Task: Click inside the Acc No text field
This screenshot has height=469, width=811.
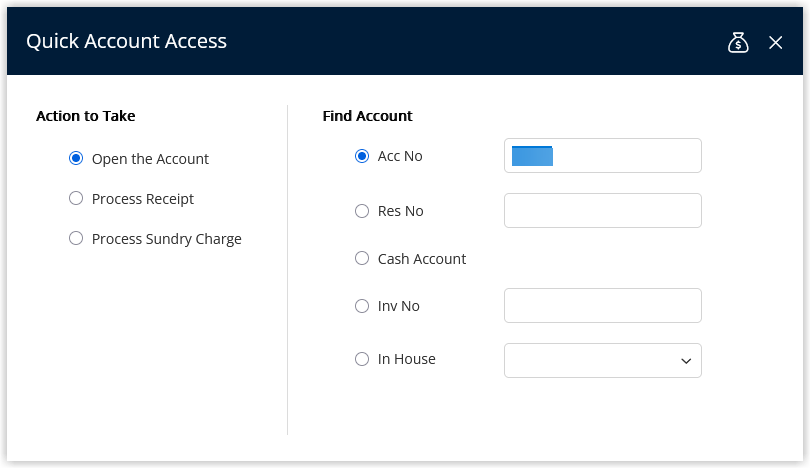Action: coord(603,156)
